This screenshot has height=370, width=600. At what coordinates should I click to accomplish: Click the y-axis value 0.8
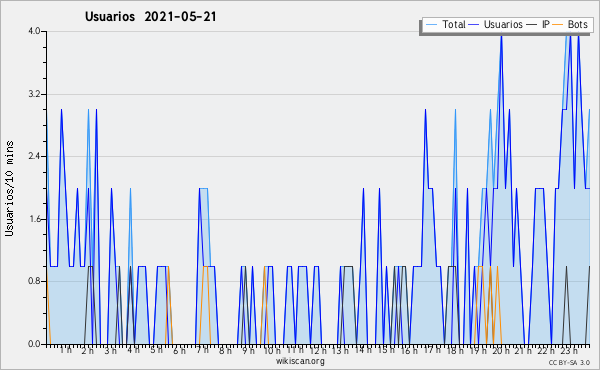click(x=34, y=281)
